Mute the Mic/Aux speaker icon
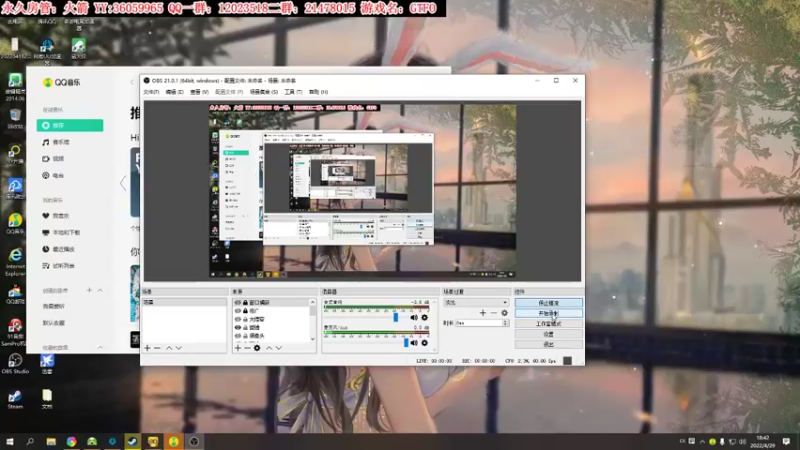Image resolution: width=800 pixels, height=450 pixels. tap(414, 343)
